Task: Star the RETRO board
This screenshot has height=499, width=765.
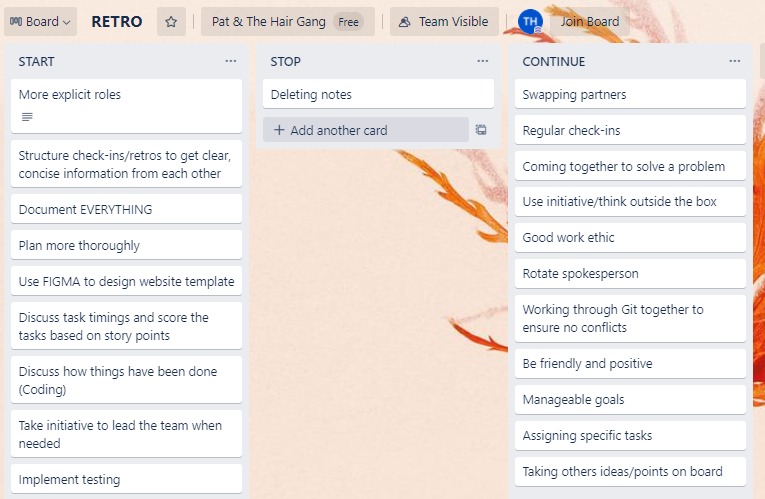Action: pos(171,21)
